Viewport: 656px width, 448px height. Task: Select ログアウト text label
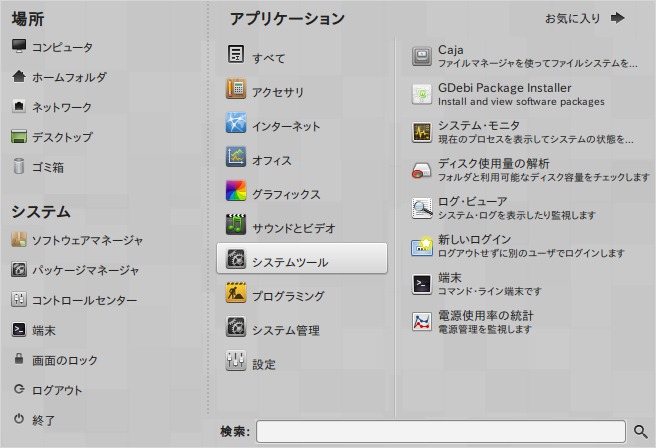57,390
